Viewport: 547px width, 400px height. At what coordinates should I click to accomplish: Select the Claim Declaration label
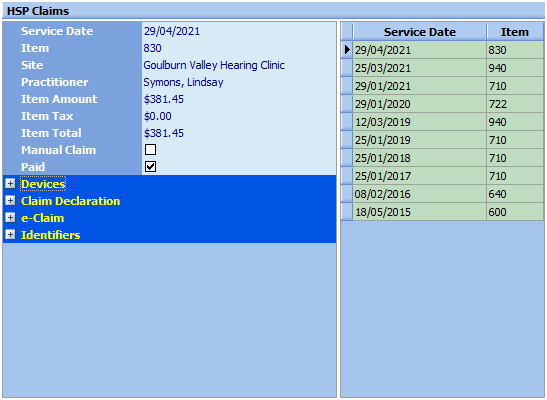[70, 201]
